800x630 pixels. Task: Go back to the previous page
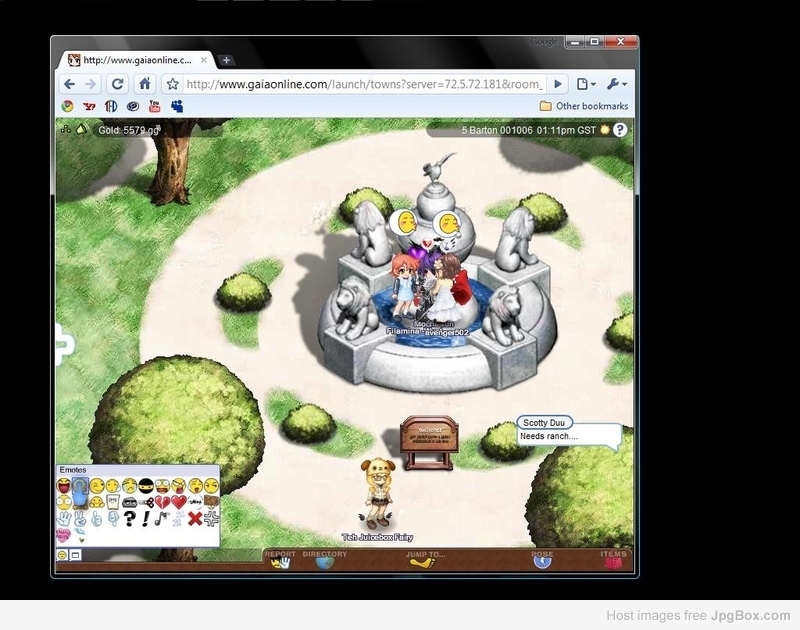click(69, 84)
